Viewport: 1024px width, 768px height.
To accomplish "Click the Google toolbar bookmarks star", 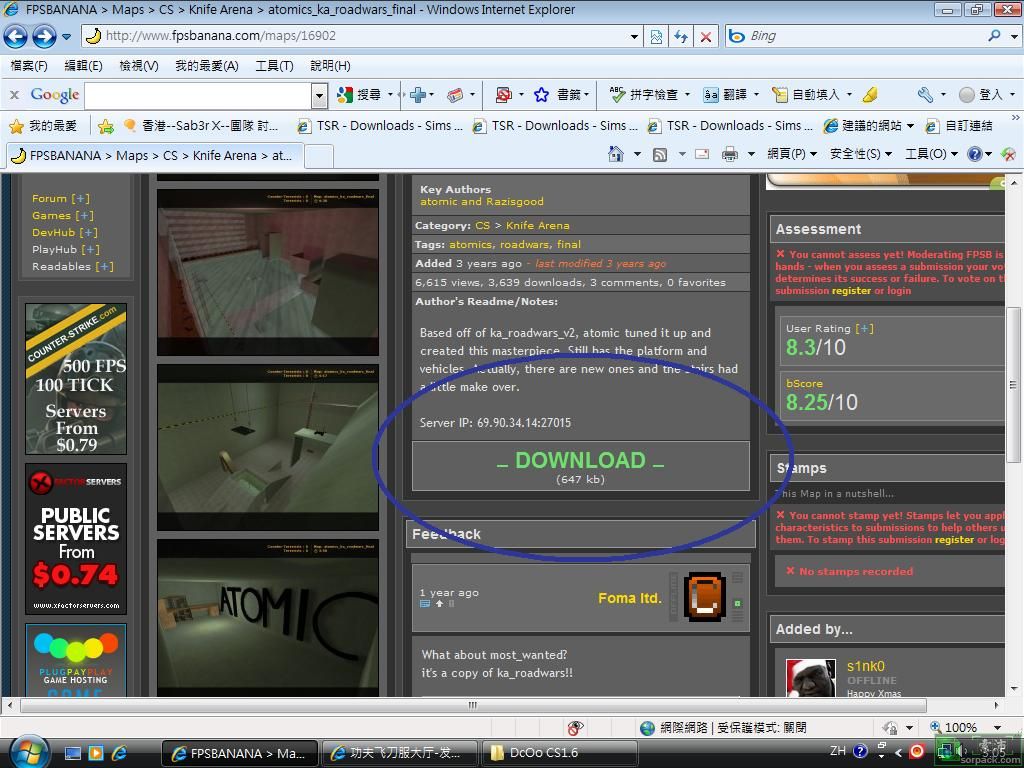I will [541, 94].
